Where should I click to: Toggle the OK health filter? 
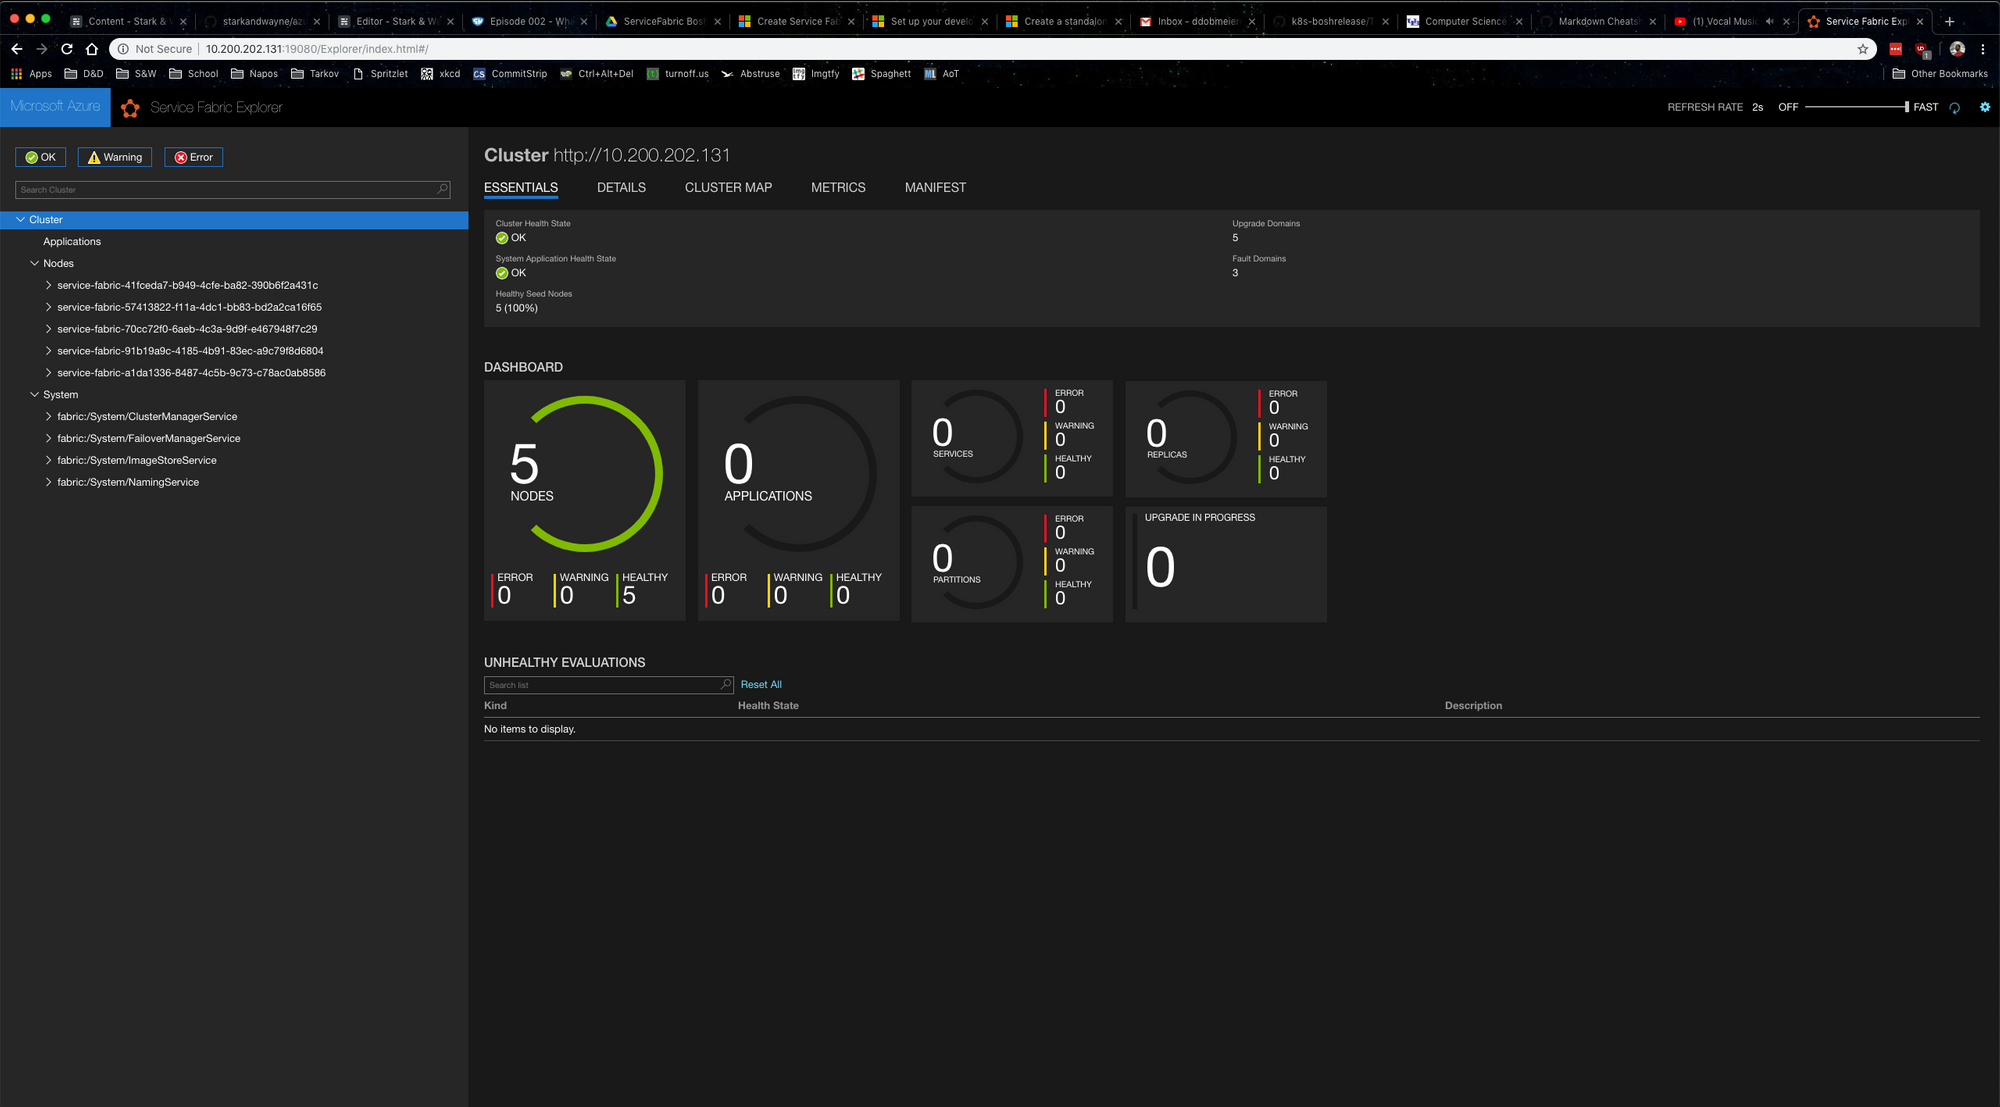pos(41,157)
